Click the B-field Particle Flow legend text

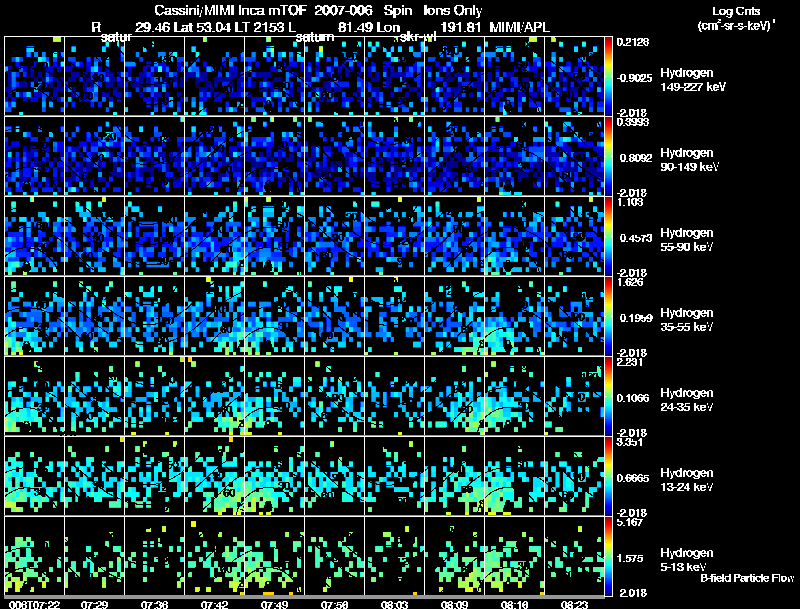747,578
